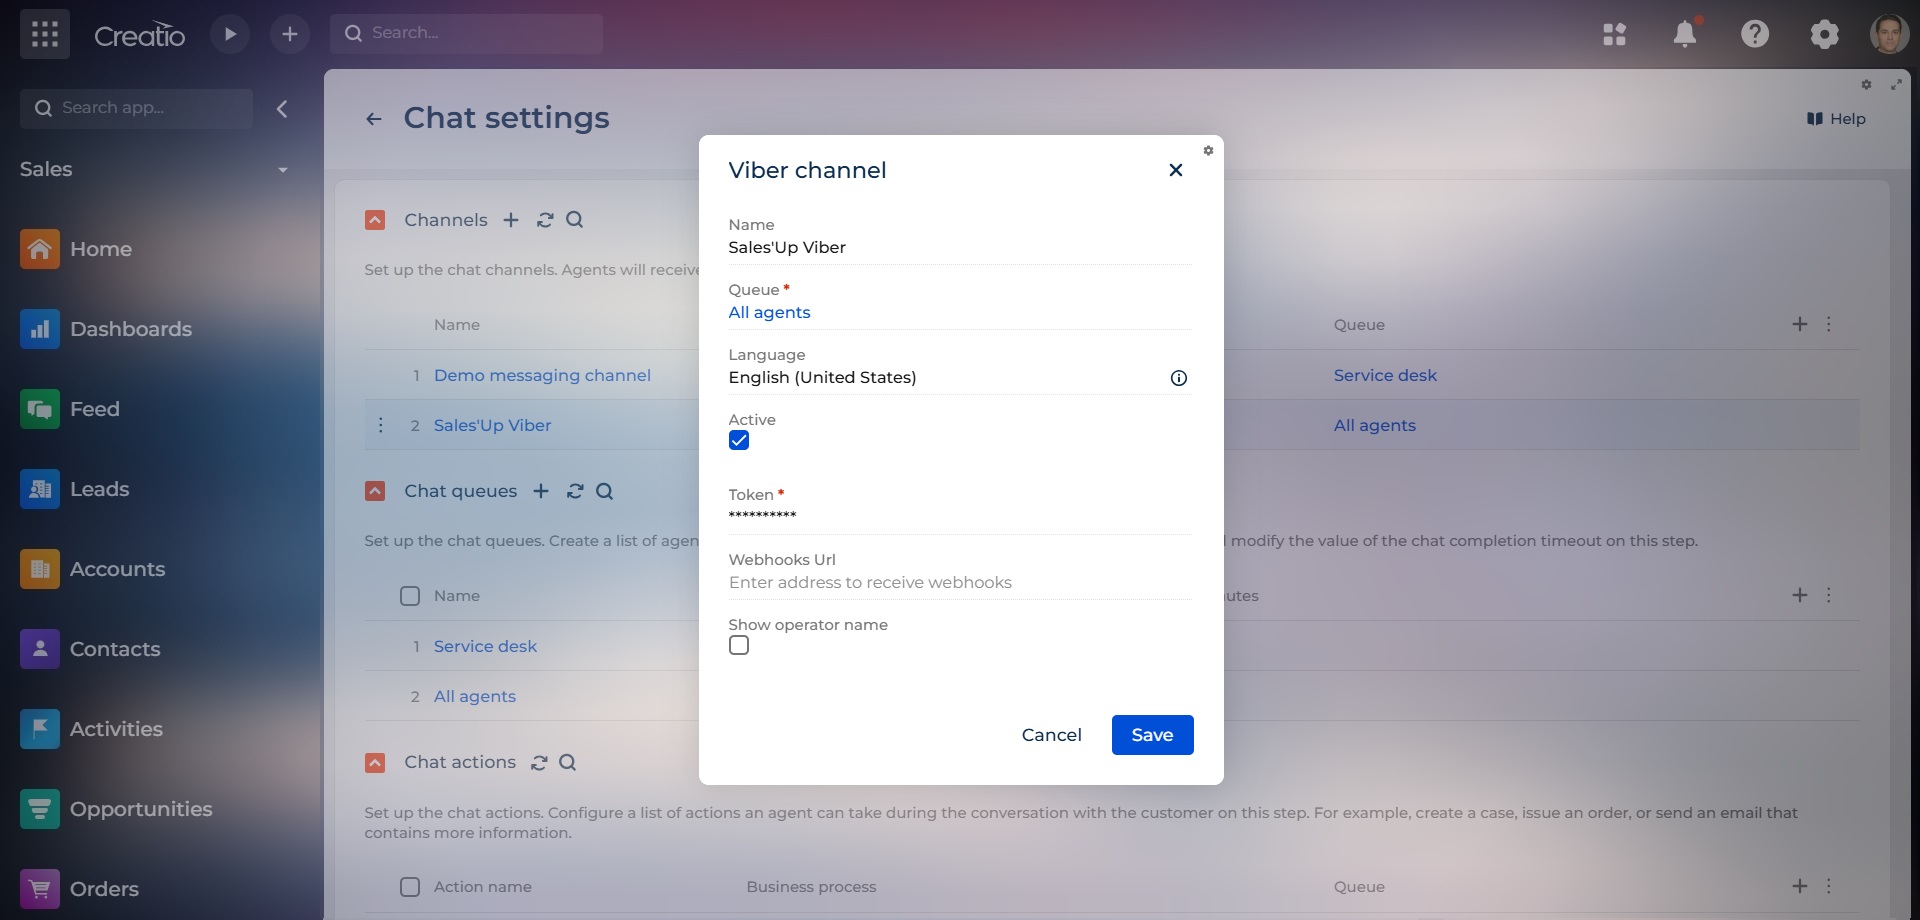Close the Viber channel dialog
Viewport: 1920px width, 920px height.
click(x=1176, y=170)
